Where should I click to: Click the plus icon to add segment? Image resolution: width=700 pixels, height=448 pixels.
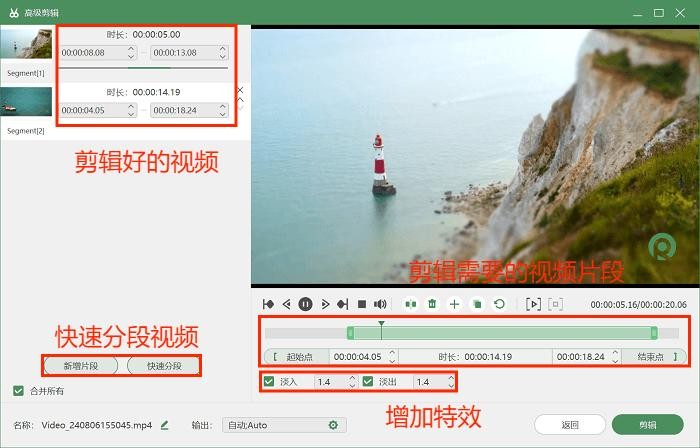pos(454,304)
